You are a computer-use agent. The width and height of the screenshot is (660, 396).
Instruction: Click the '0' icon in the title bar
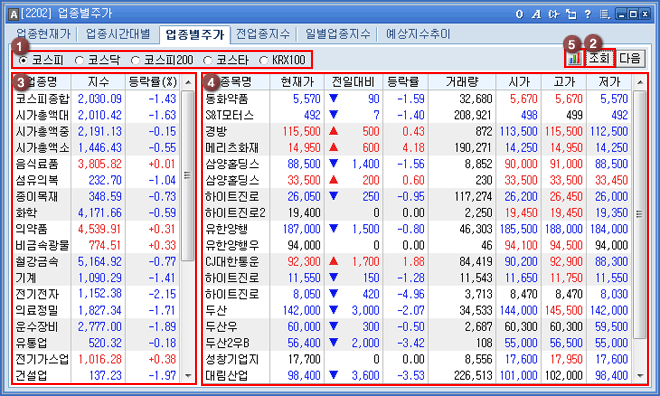coord(519,14)
